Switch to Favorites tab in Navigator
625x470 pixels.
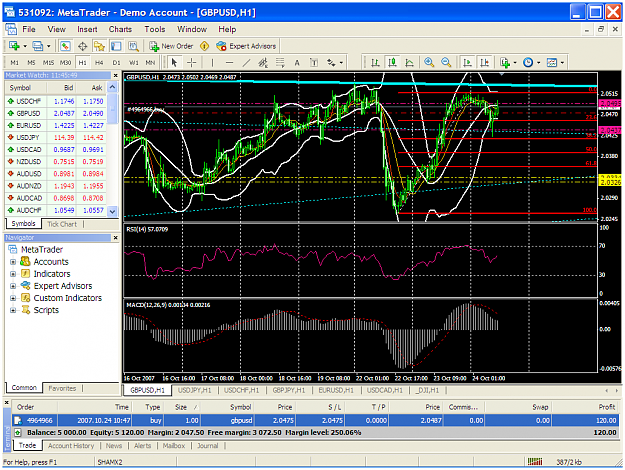62,388
